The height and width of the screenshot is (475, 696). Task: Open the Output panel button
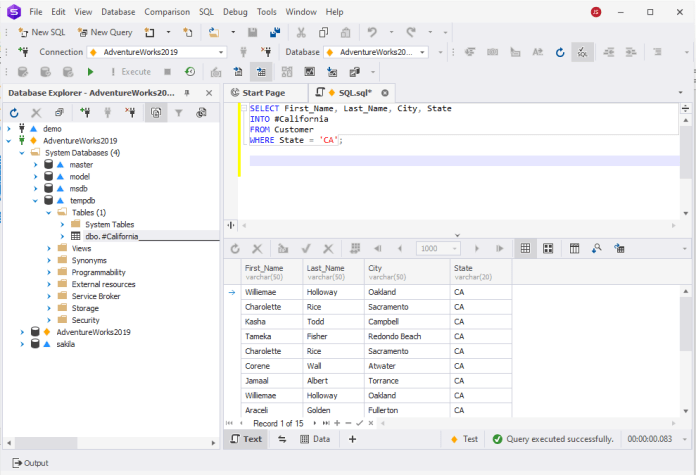(x=29, y=463)
